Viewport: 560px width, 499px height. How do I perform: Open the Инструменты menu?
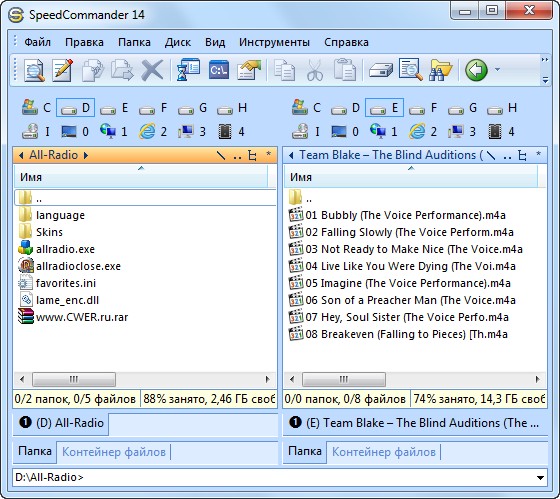click(x=274, y=42)
